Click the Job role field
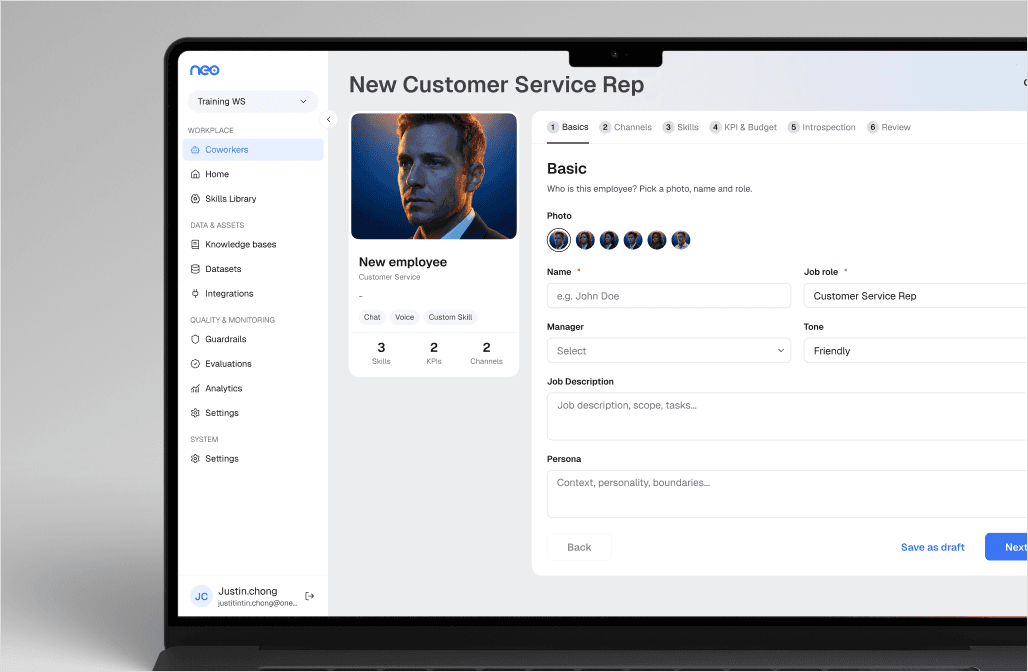This screenshot has height=672, width=1028. click(x=915, y=296)
